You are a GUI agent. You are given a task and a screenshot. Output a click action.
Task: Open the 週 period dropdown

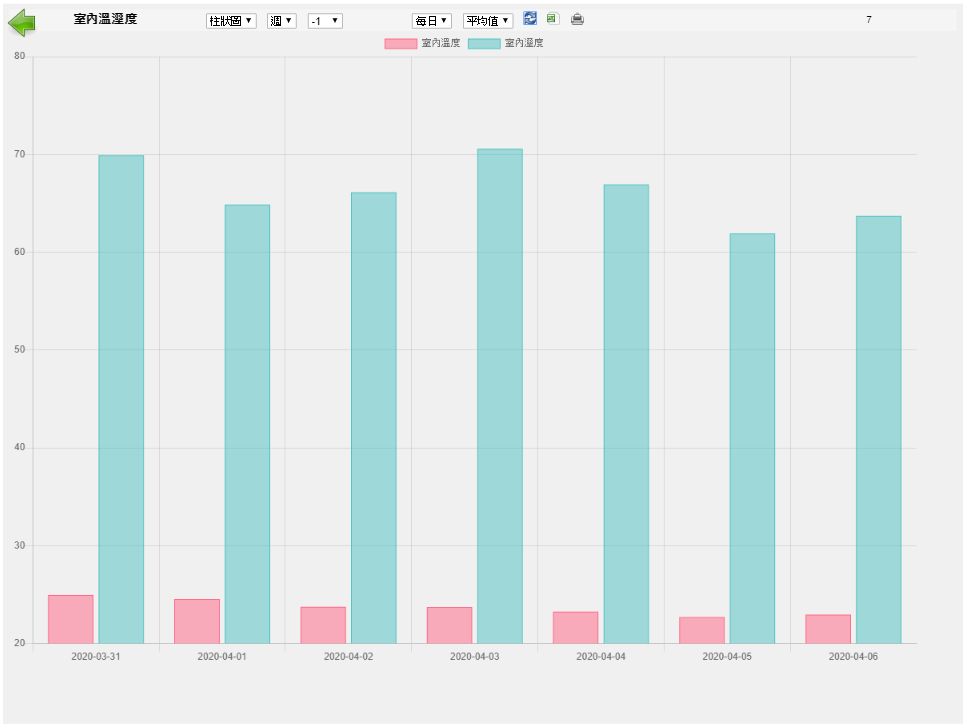(281, 21)
